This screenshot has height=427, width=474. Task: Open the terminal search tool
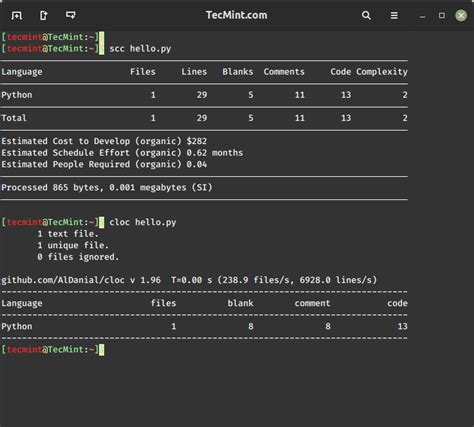tap(366, 15)
